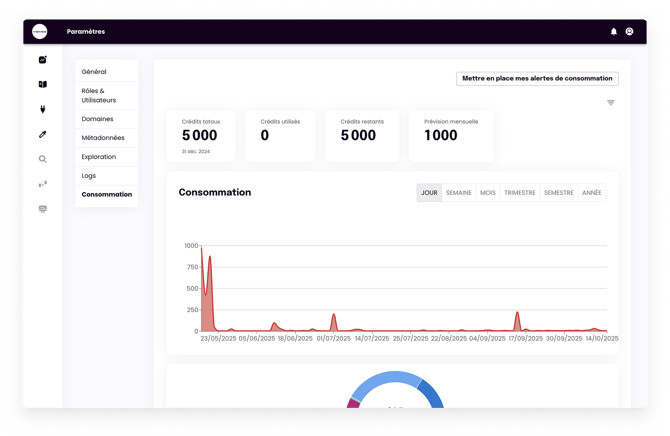The width and height of the screenshot is (670, 436).
Task: Select the TRIMESTRE period toggle
Action: pyautogui.click(x=520, y=193)
